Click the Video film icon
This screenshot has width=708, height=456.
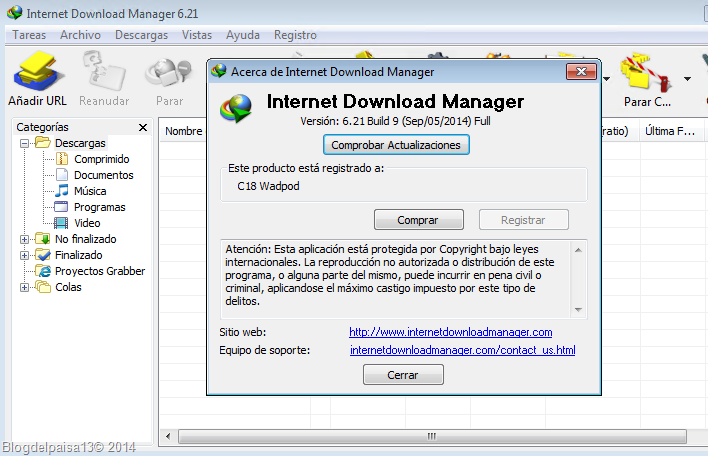(61, 223)
